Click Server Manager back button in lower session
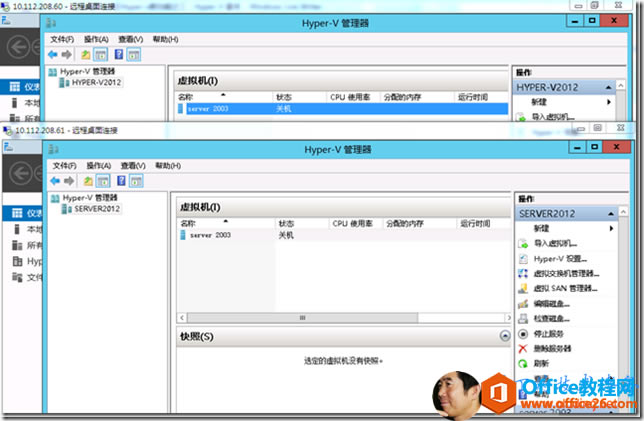This screenshot has width=644, height=421. 21,173
